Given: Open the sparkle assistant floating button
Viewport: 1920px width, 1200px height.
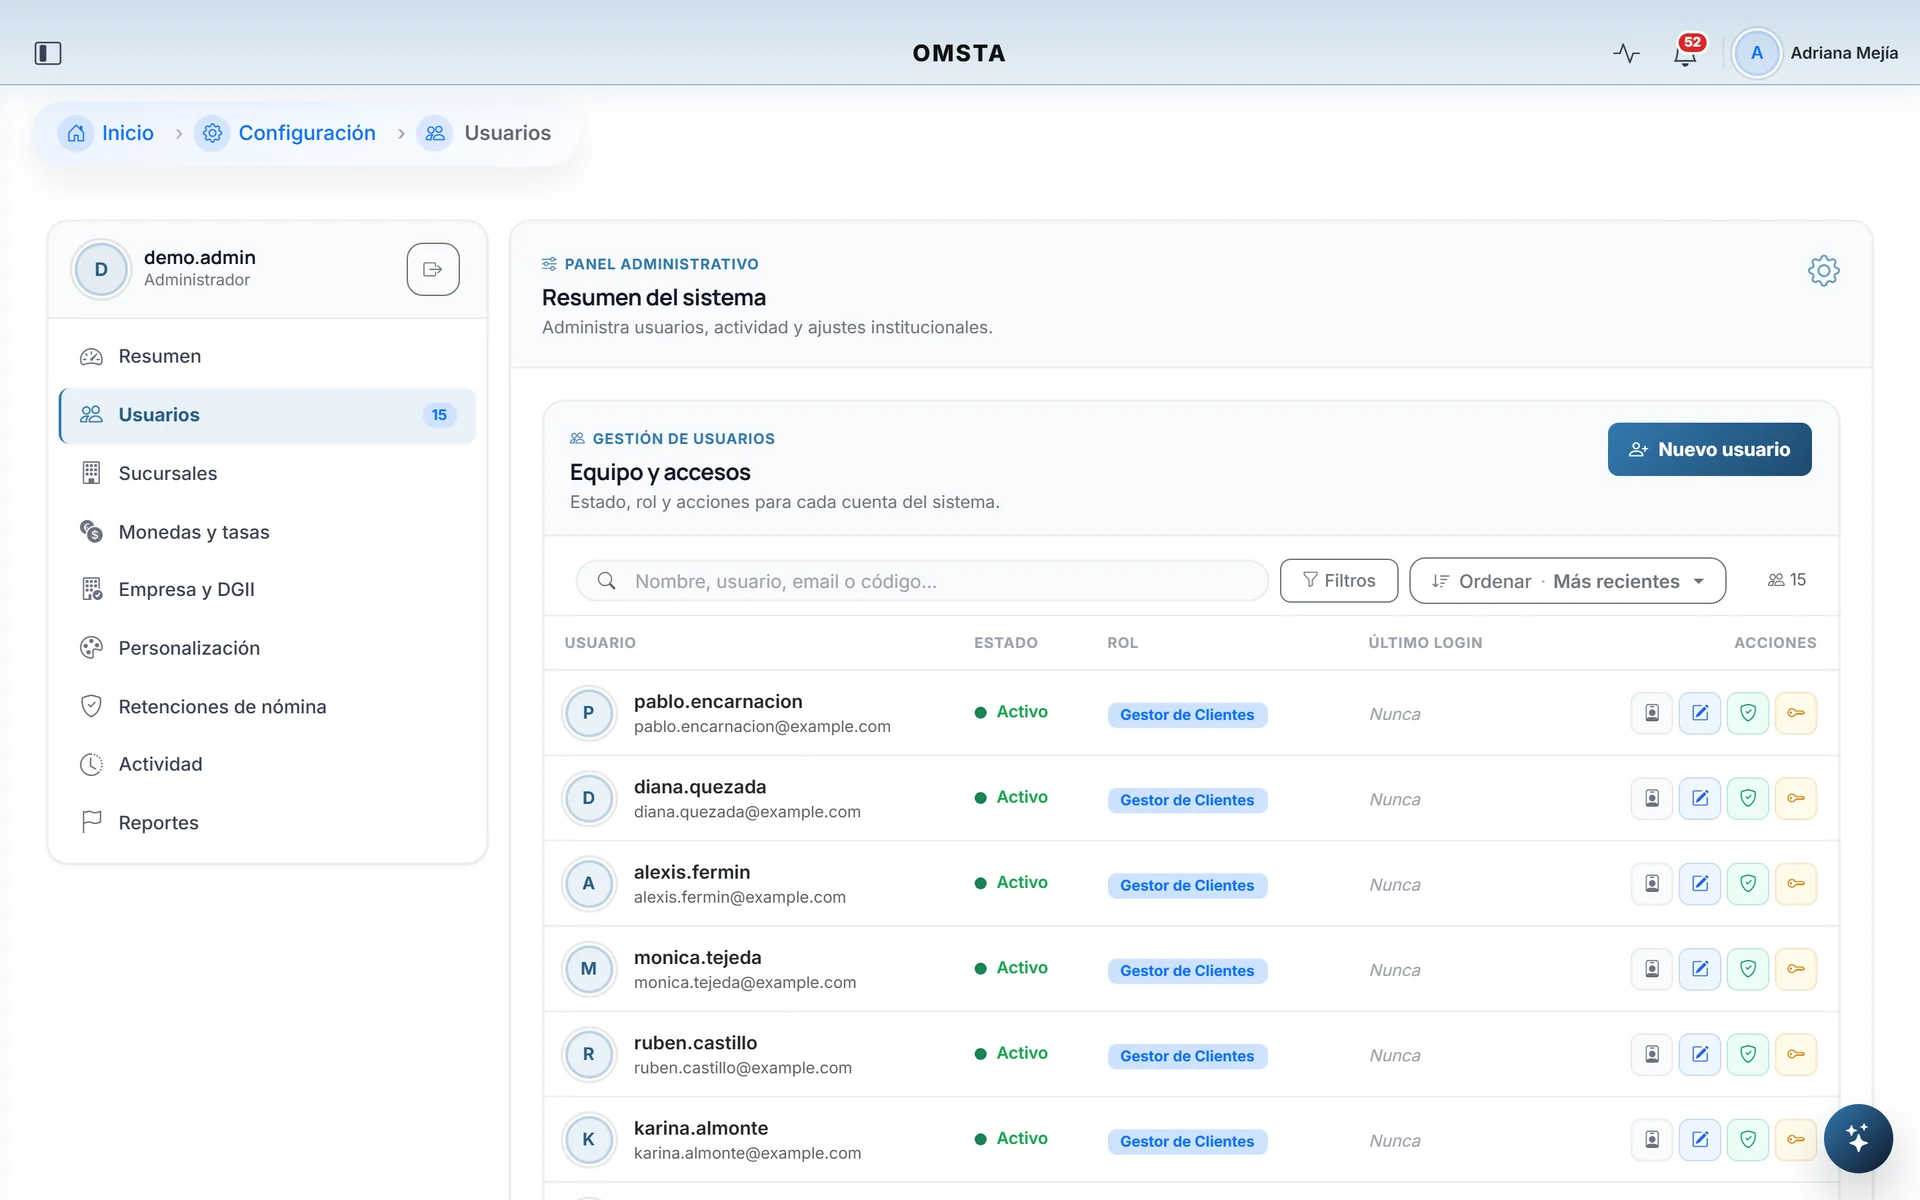Looking at the screenshot, I should coord(1857,1138).
